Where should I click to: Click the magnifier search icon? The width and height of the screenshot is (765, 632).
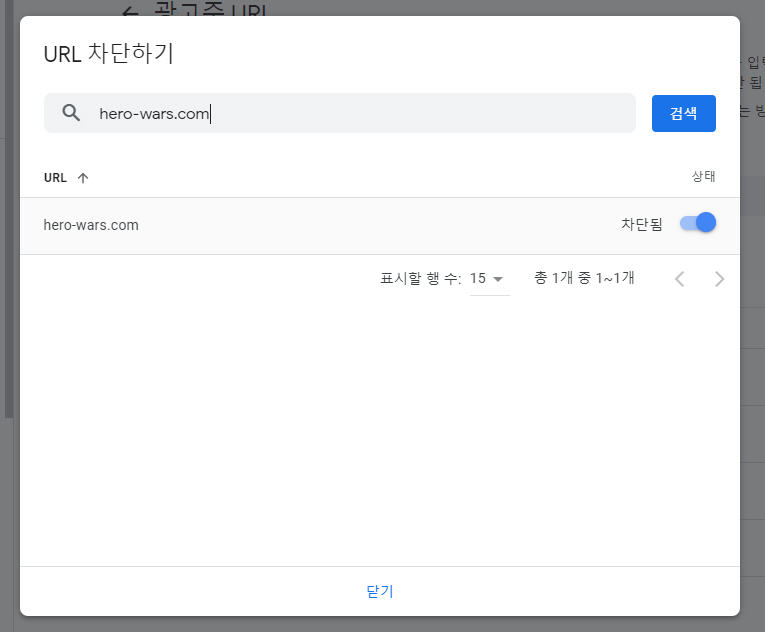click(x=71, y=113)
